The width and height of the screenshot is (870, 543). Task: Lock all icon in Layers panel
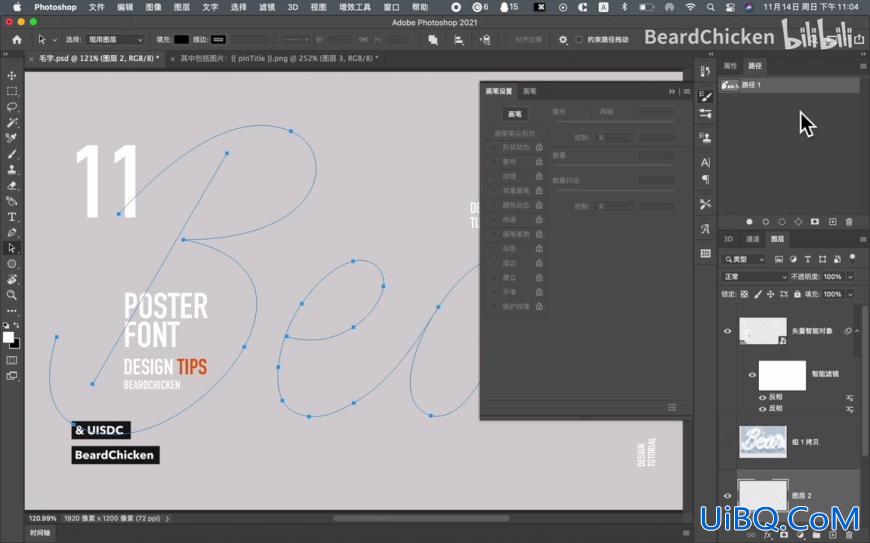(x=797, y=294)
